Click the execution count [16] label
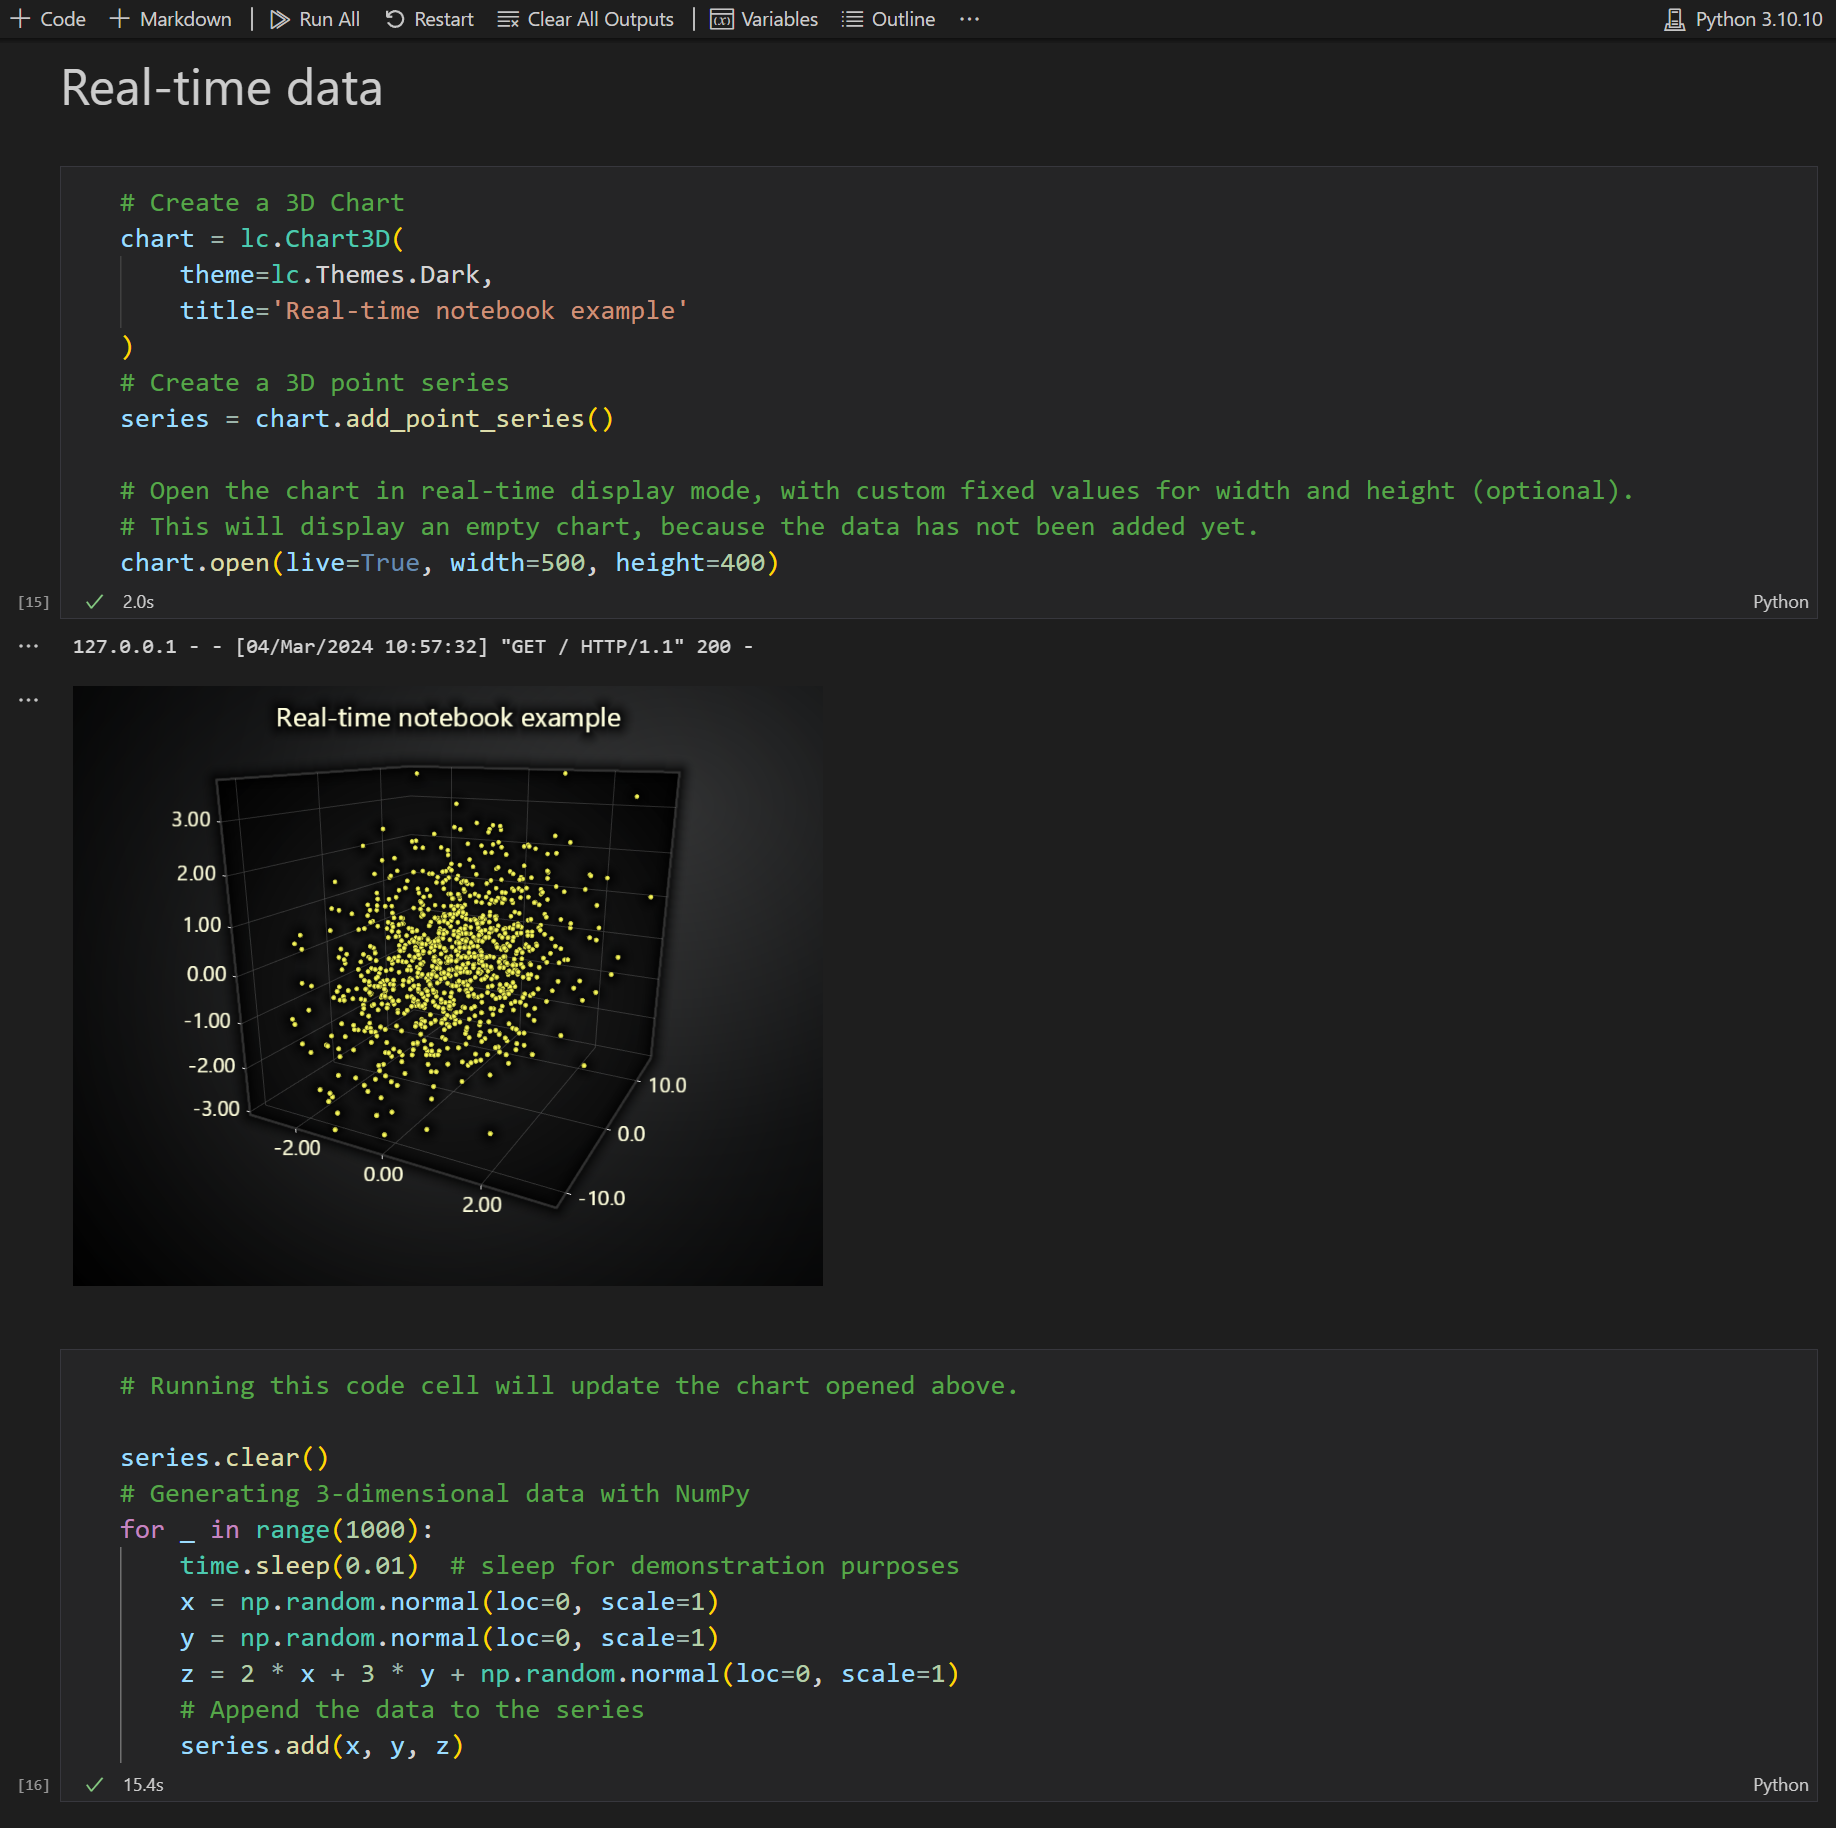1836x1828 pixels. [x=33, y=1785]
